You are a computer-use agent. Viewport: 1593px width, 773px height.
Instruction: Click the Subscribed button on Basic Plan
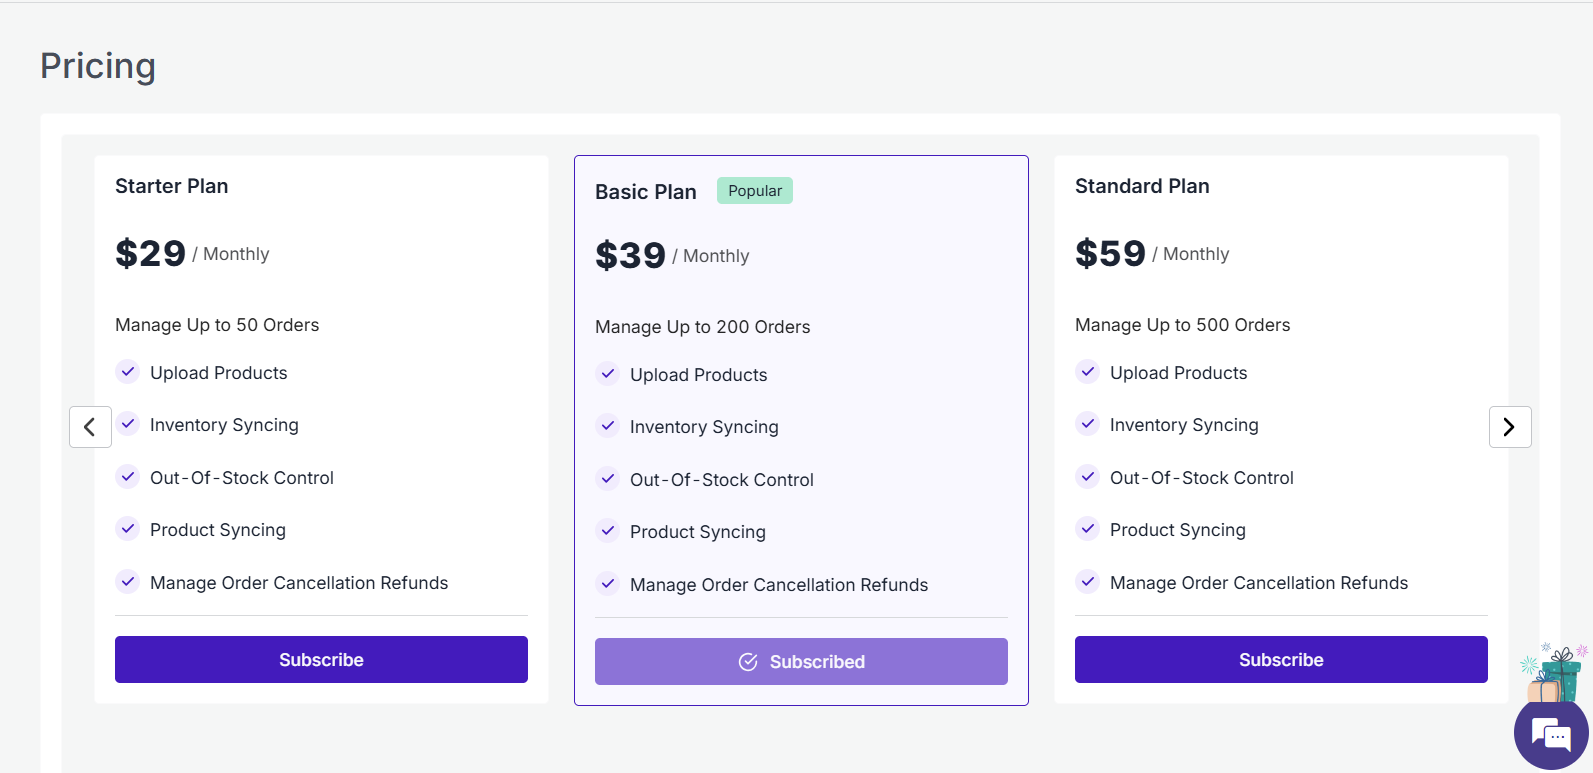tap(801, 662)
